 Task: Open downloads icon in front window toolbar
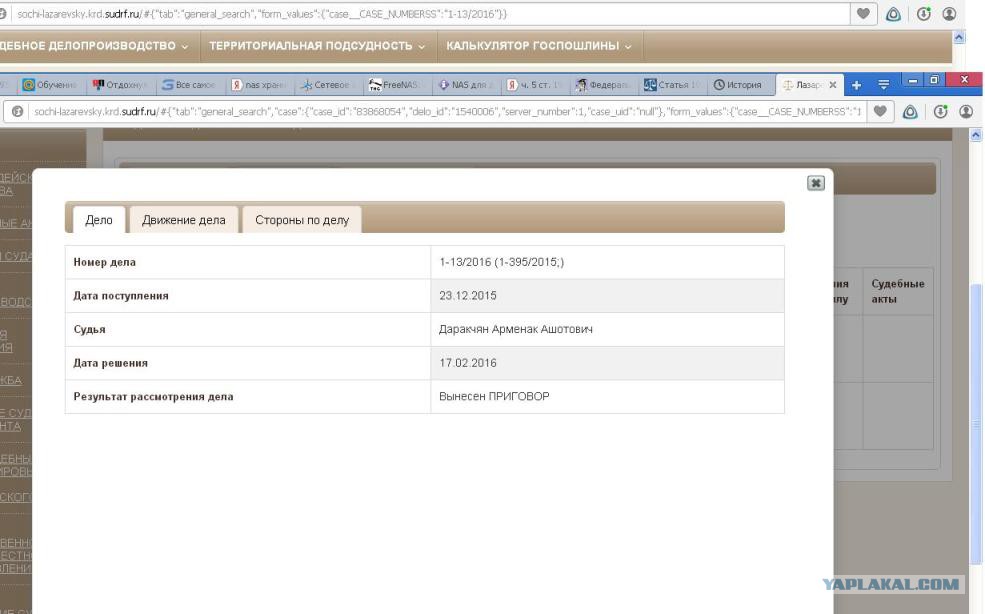[940, 112]
